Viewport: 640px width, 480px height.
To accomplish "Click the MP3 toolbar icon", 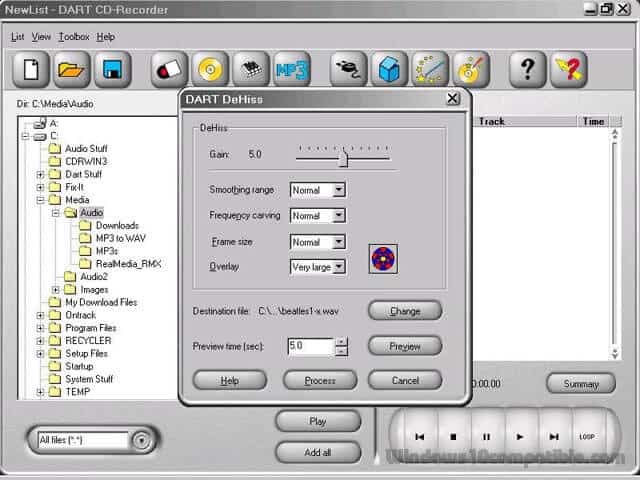I will pos(292,70).
